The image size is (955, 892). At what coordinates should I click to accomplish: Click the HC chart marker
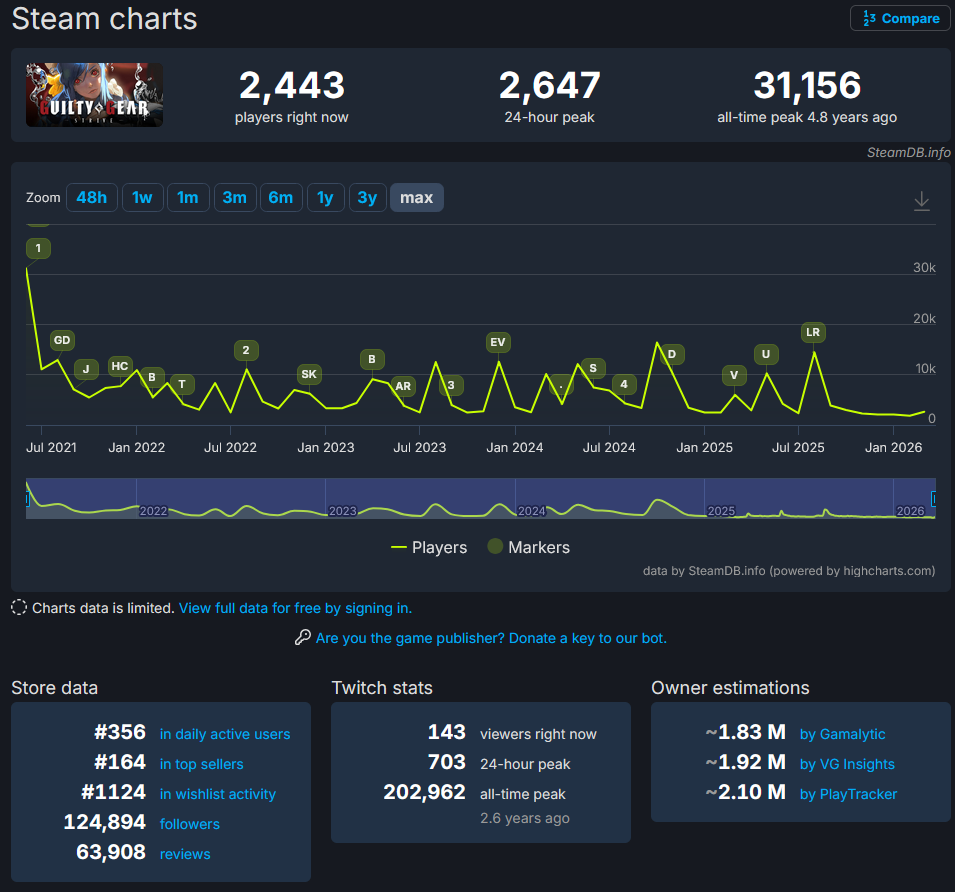(120, 366)
